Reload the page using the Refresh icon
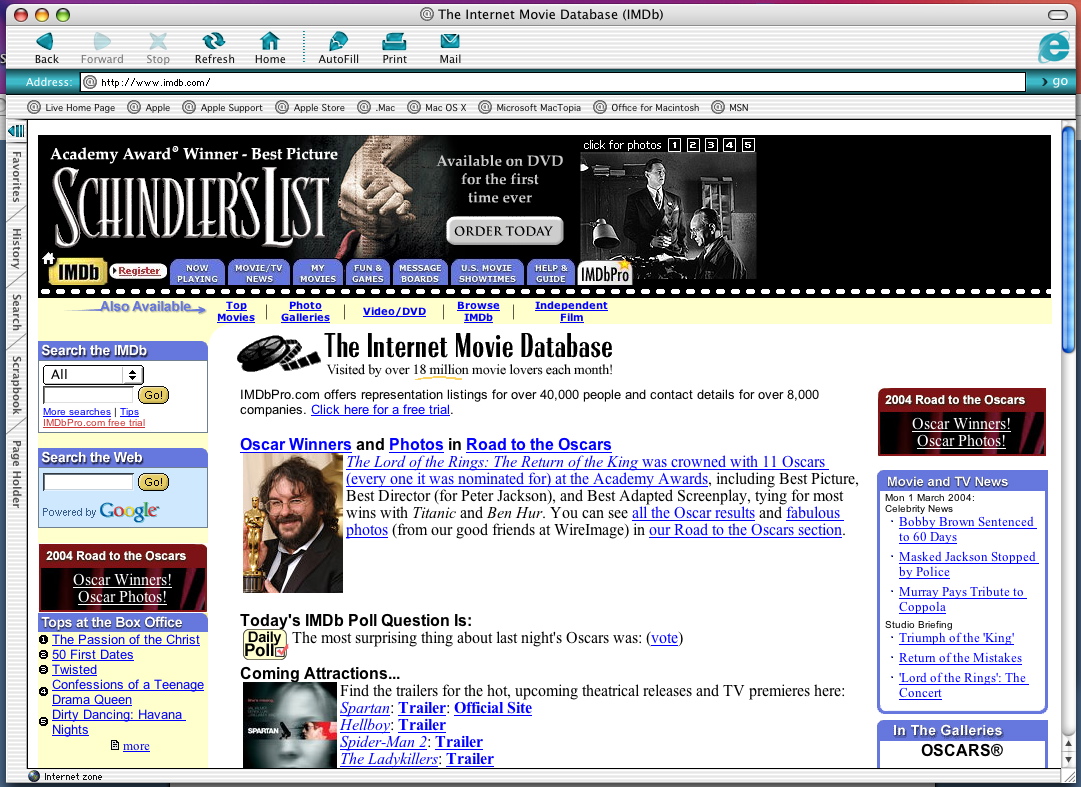Image resolution: width=1081 pixels, height=787 pixels. click(214, 41)
